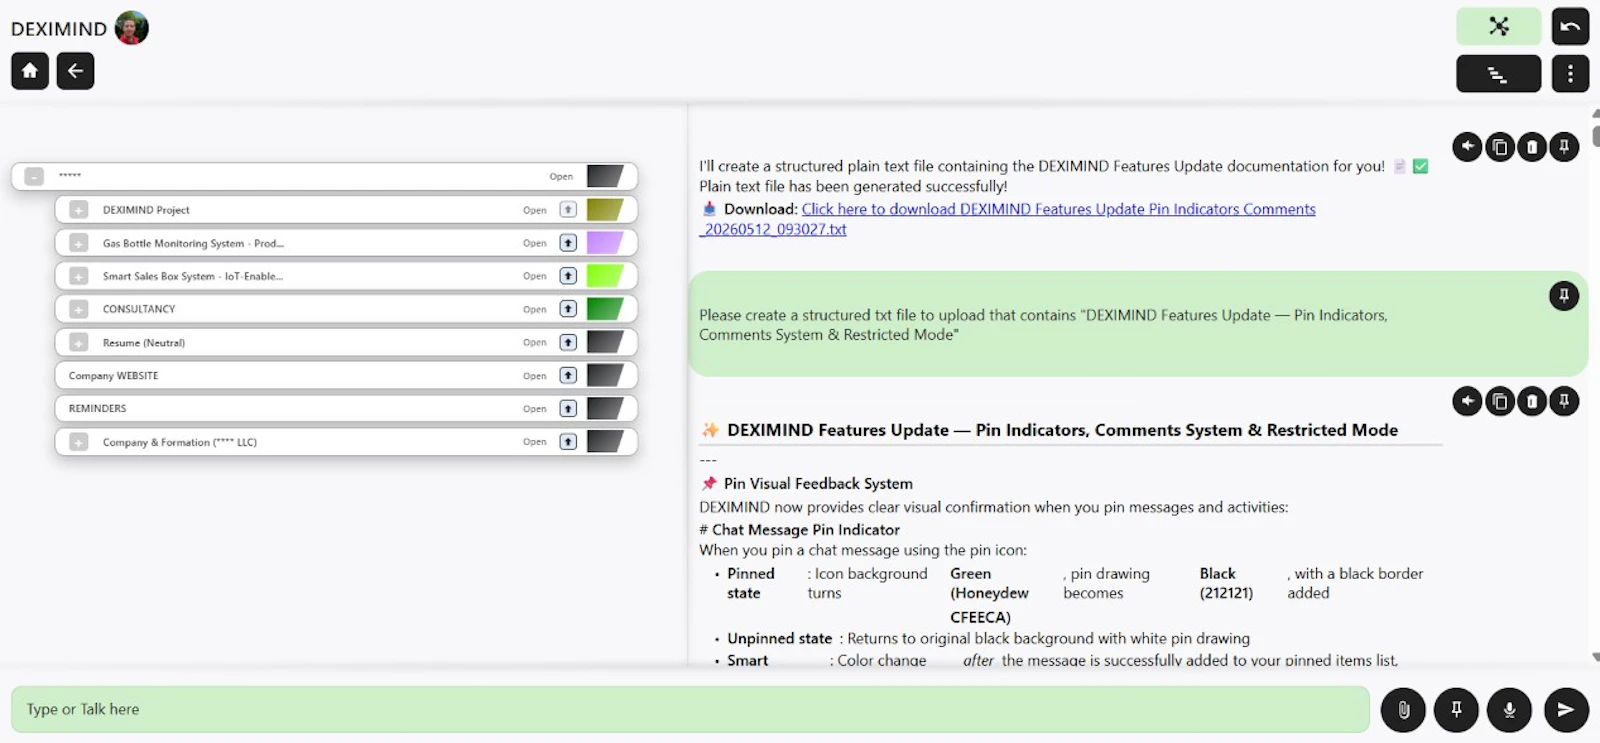Screen dimensions: 1600x743
Task: Click the Pin Visual Feedback System heading
Action: point(818,483)
